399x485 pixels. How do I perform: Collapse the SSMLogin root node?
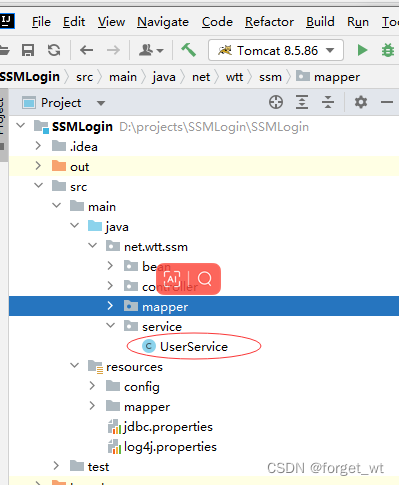click(x=21, y=126)
